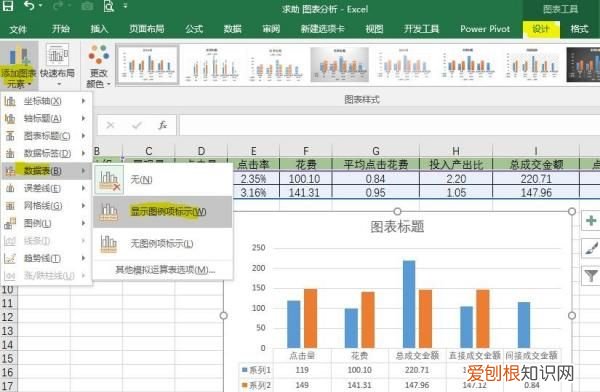Screen dimensions: 600x392
Task: Select the fifth chart style thumbnail
Action: (x=404, y=64)
